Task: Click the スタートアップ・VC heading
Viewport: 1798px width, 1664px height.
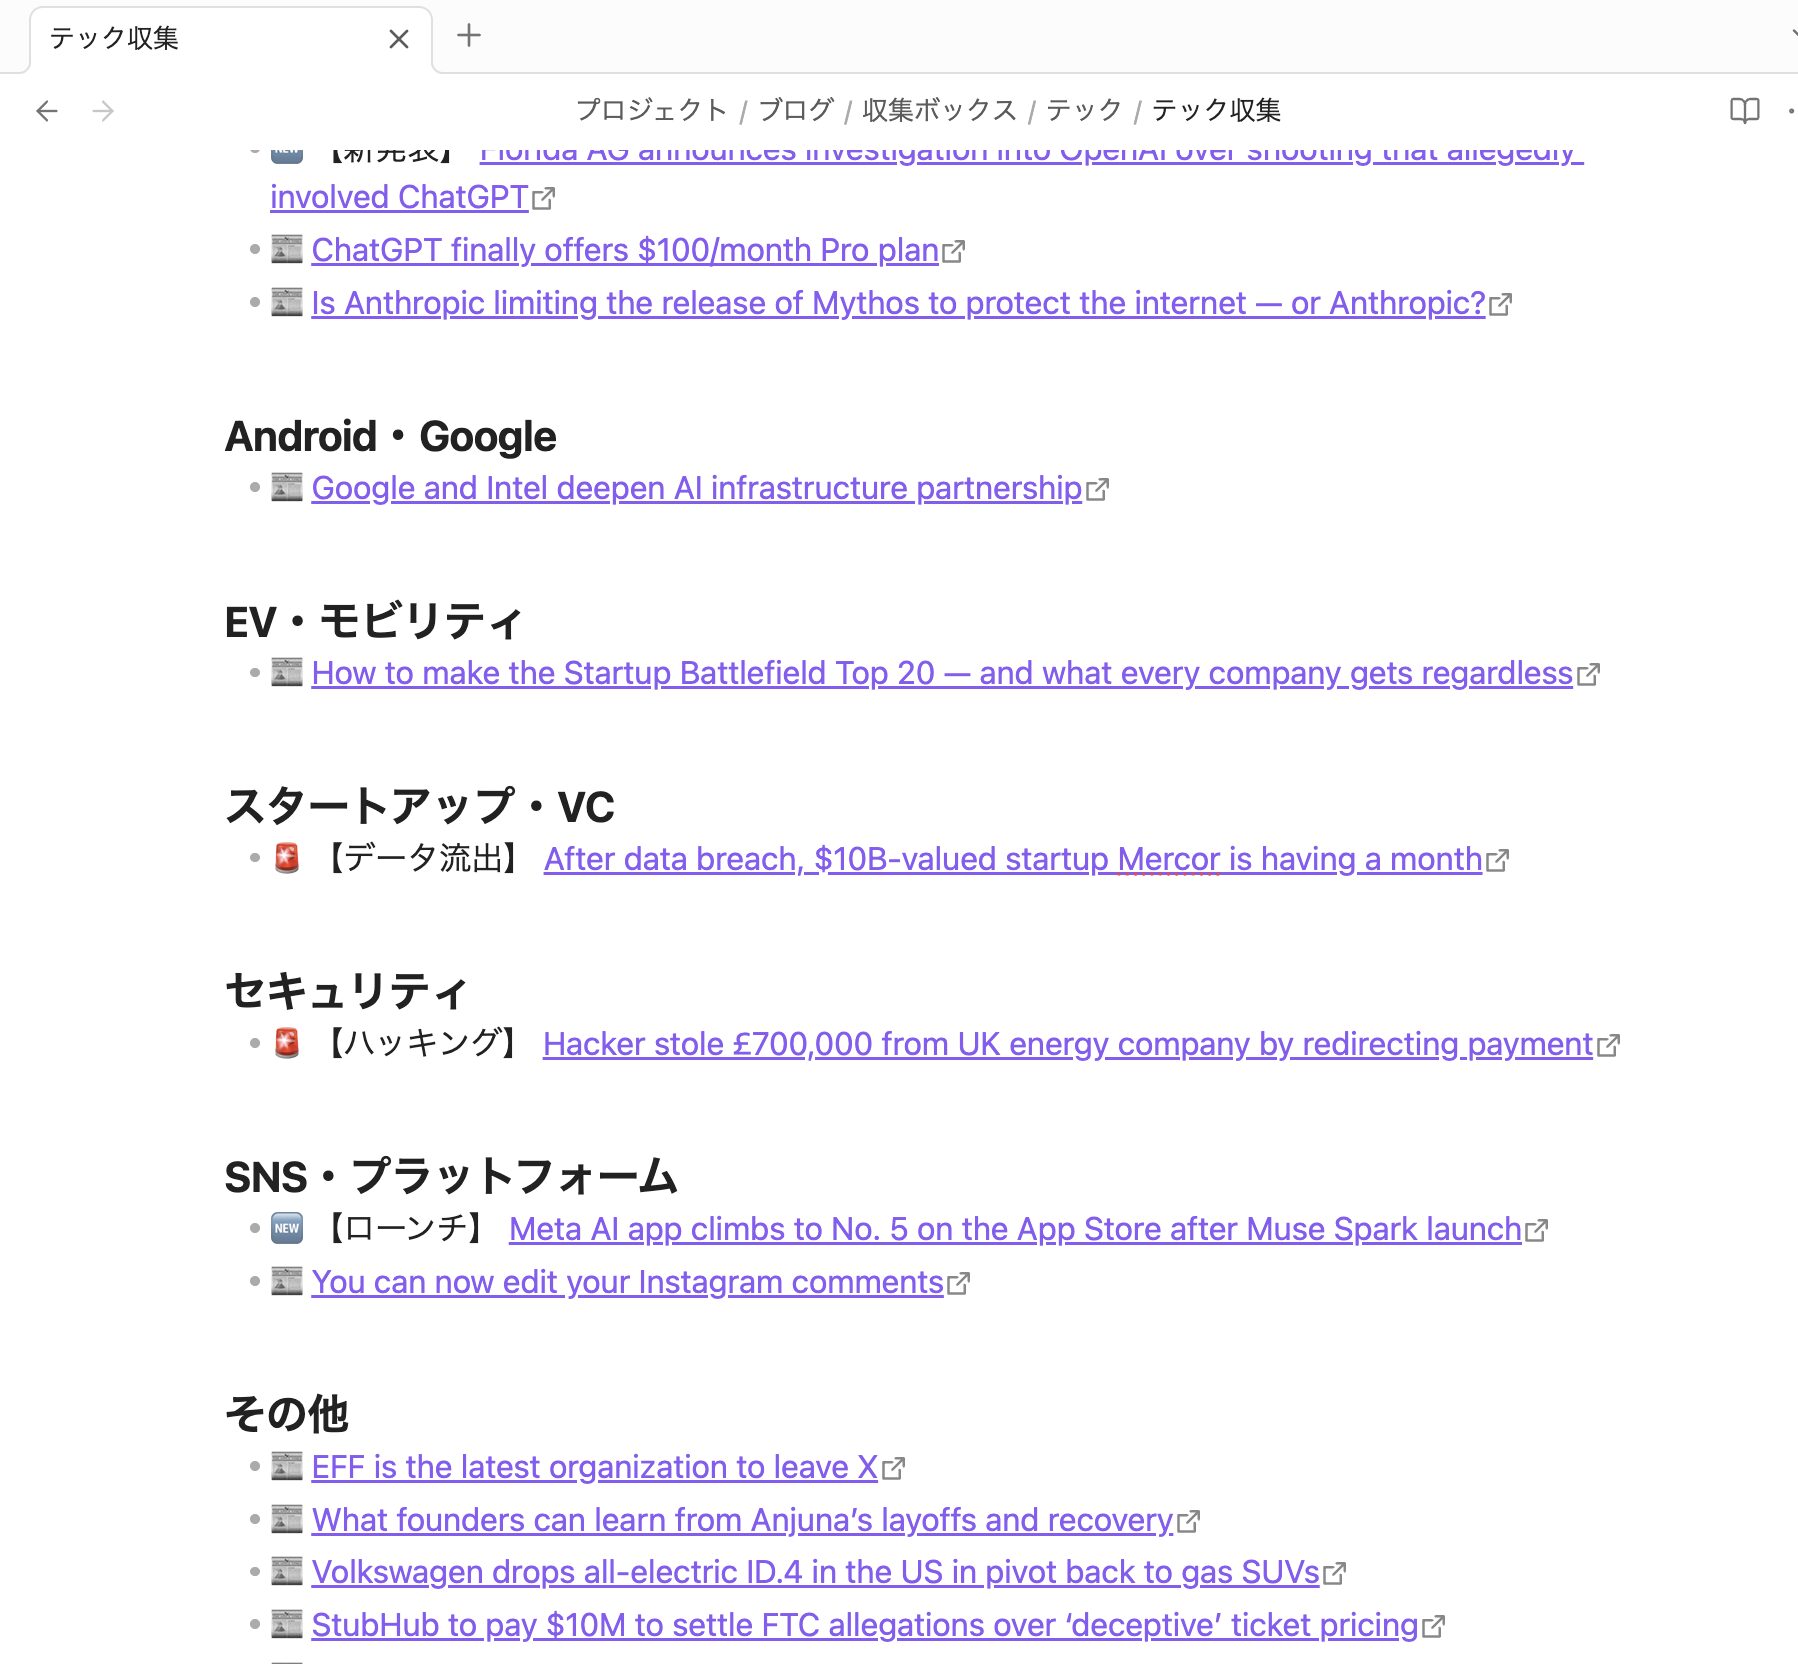Action: point(419,806)
